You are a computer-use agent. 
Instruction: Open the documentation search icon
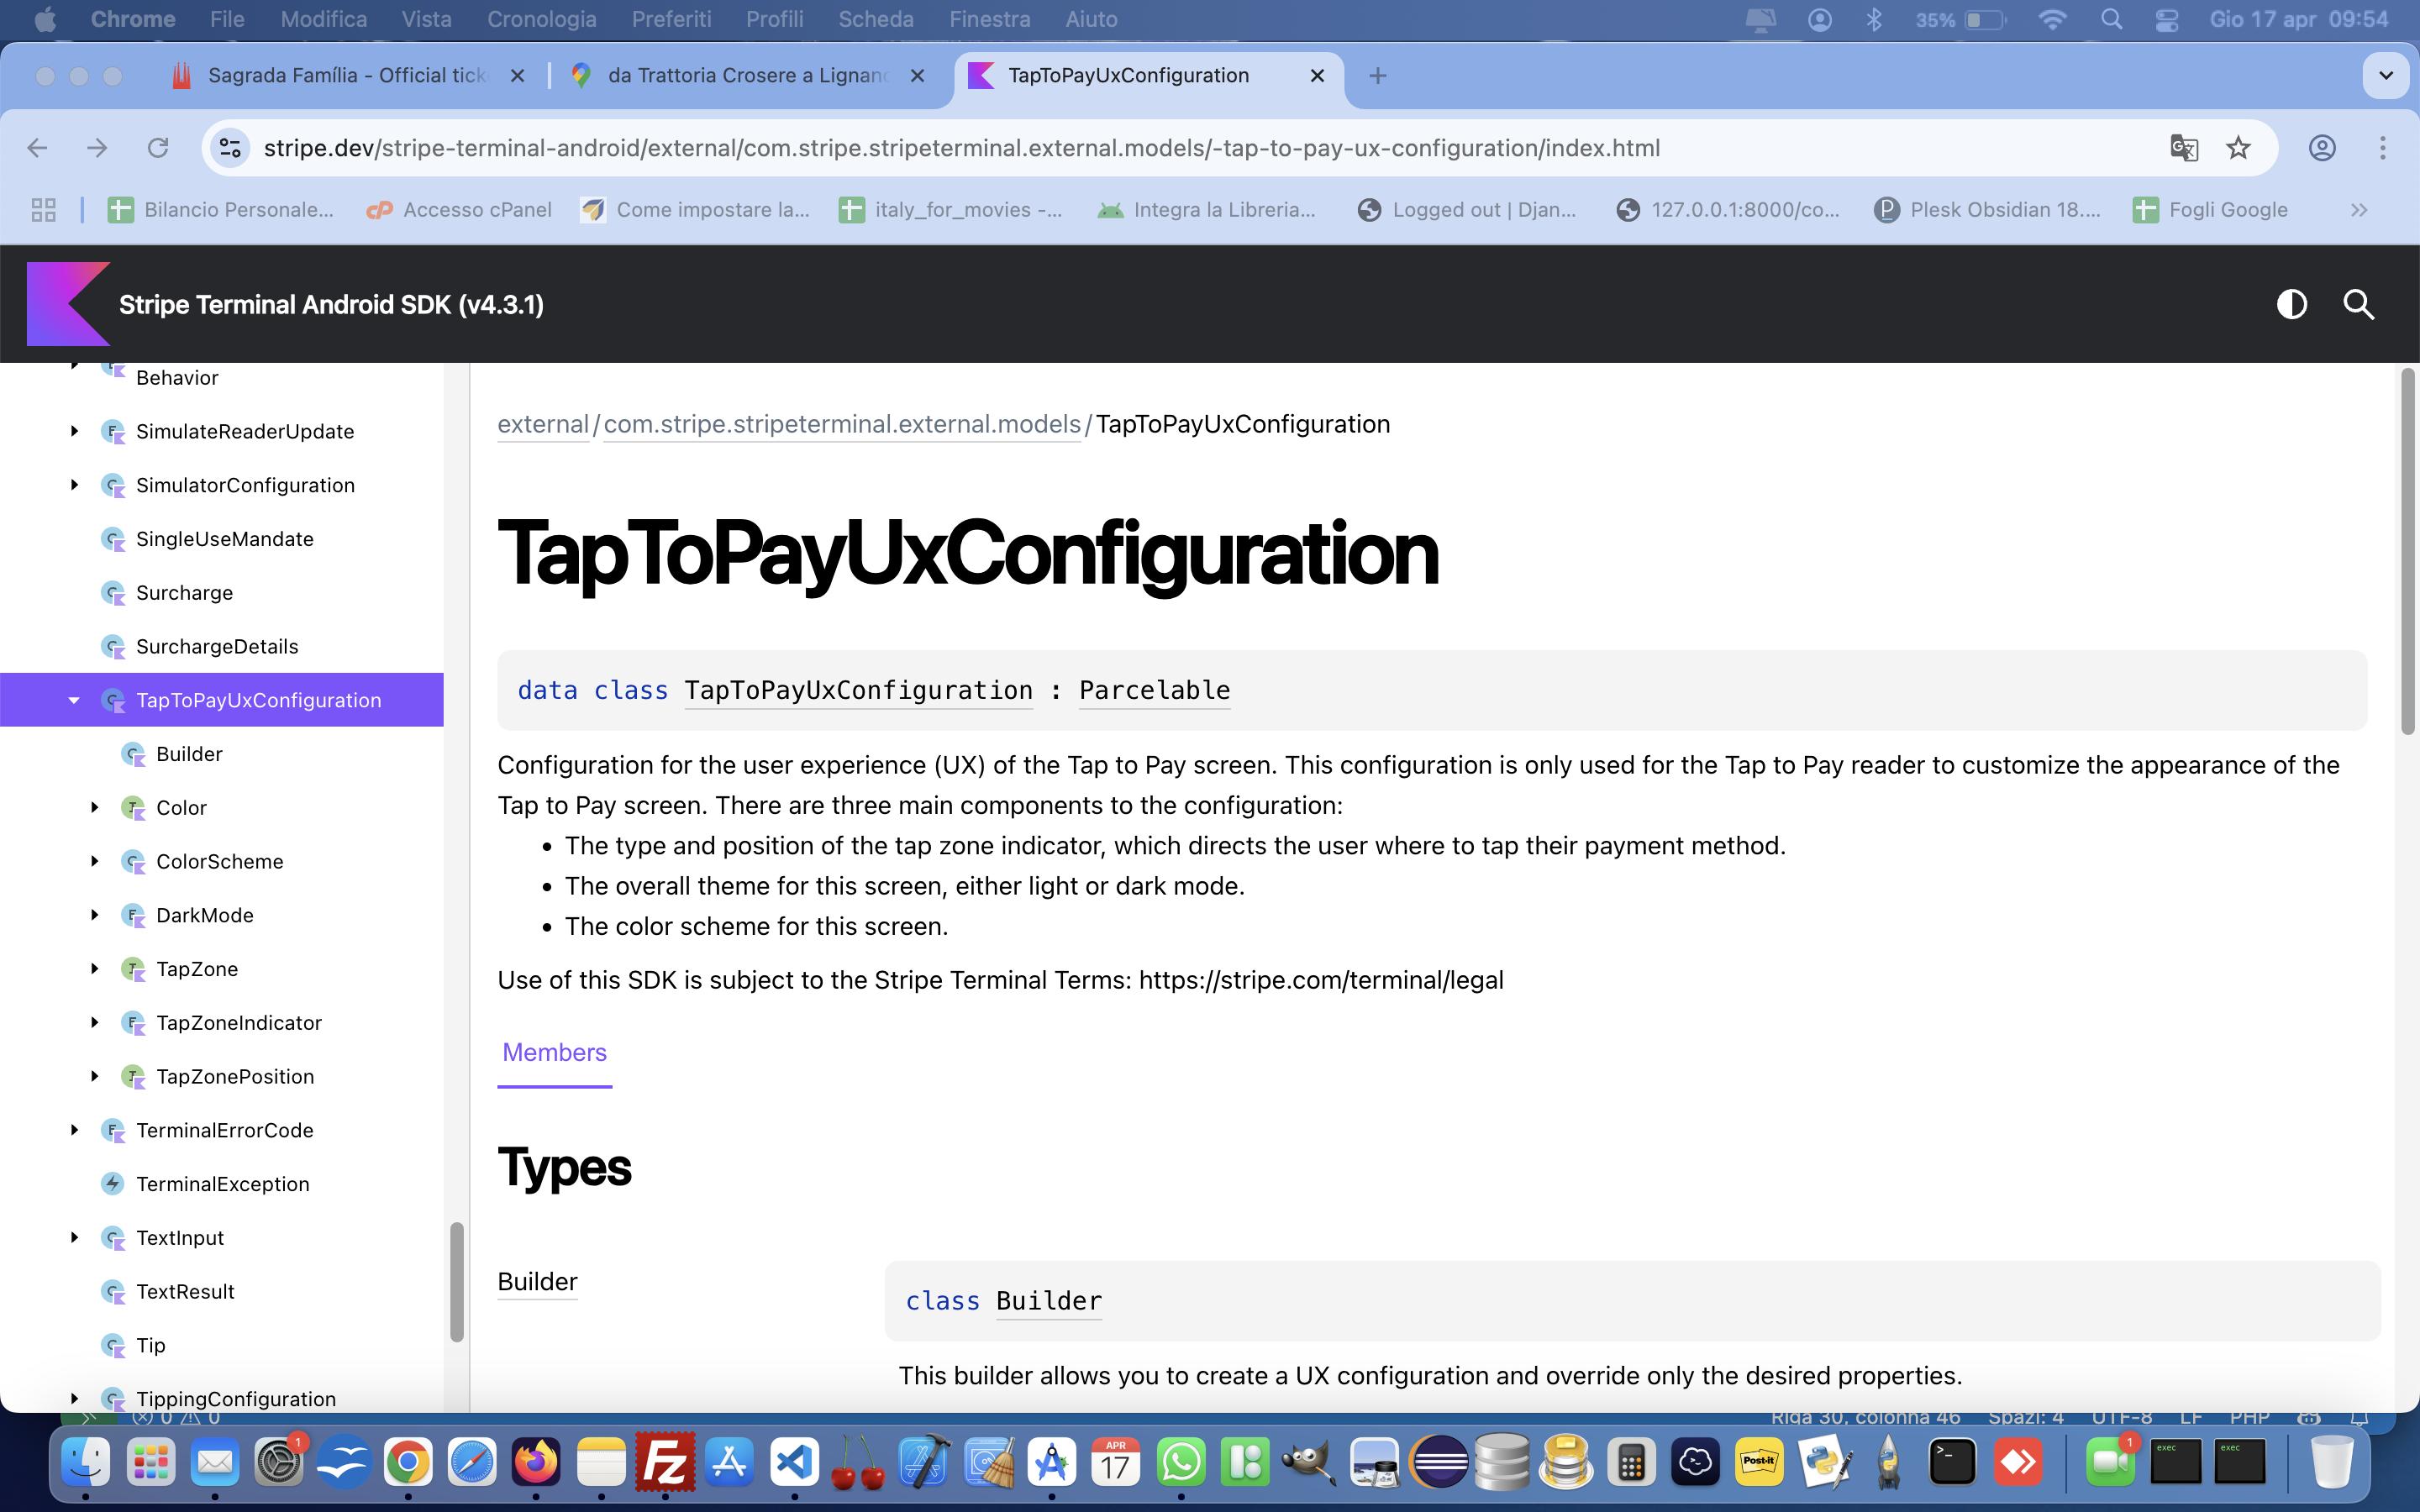click(2358, 304)
